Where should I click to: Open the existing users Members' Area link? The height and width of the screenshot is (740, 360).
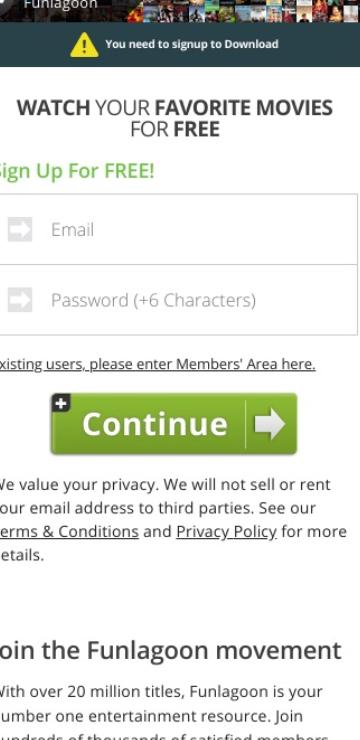pyautogui.click(x=158, y=364)
